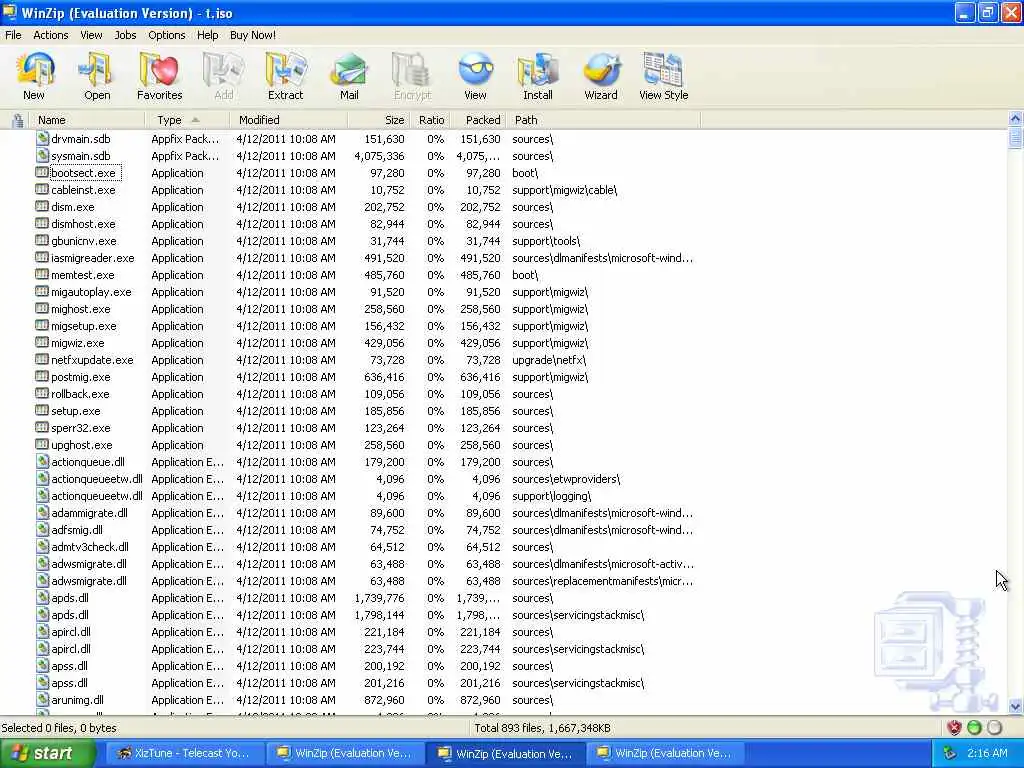
Task: Select the mighost.exe file name
Action: (x=80, y=309)
